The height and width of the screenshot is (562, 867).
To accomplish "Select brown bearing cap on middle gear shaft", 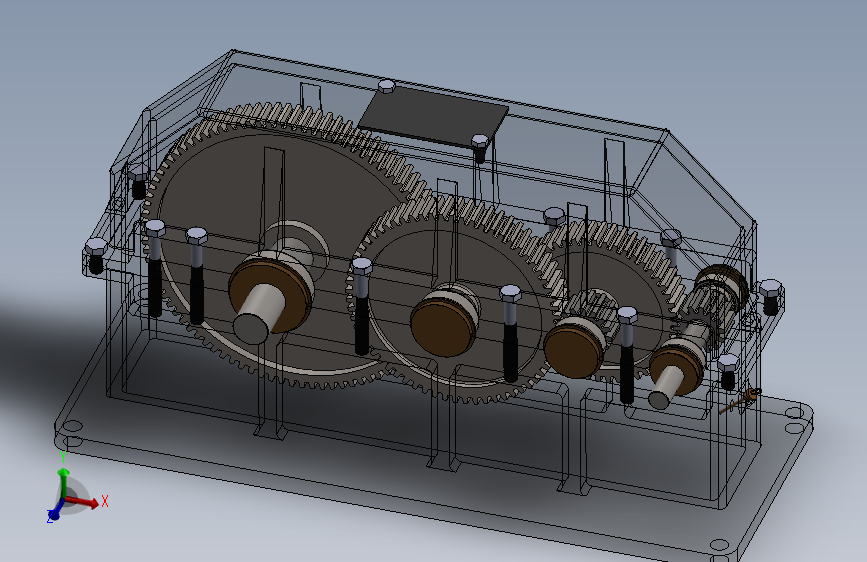I will 442,326.
